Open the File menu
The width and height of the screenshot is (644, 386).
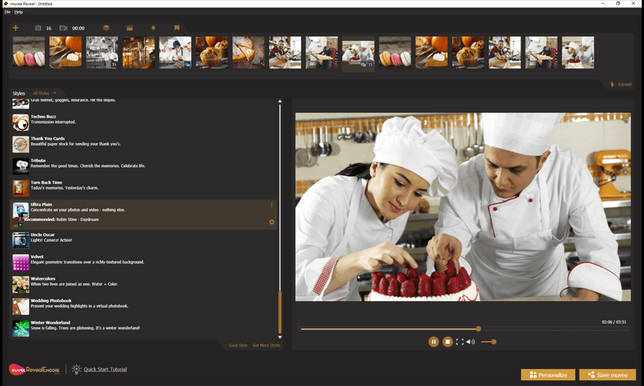click(8, 12)
